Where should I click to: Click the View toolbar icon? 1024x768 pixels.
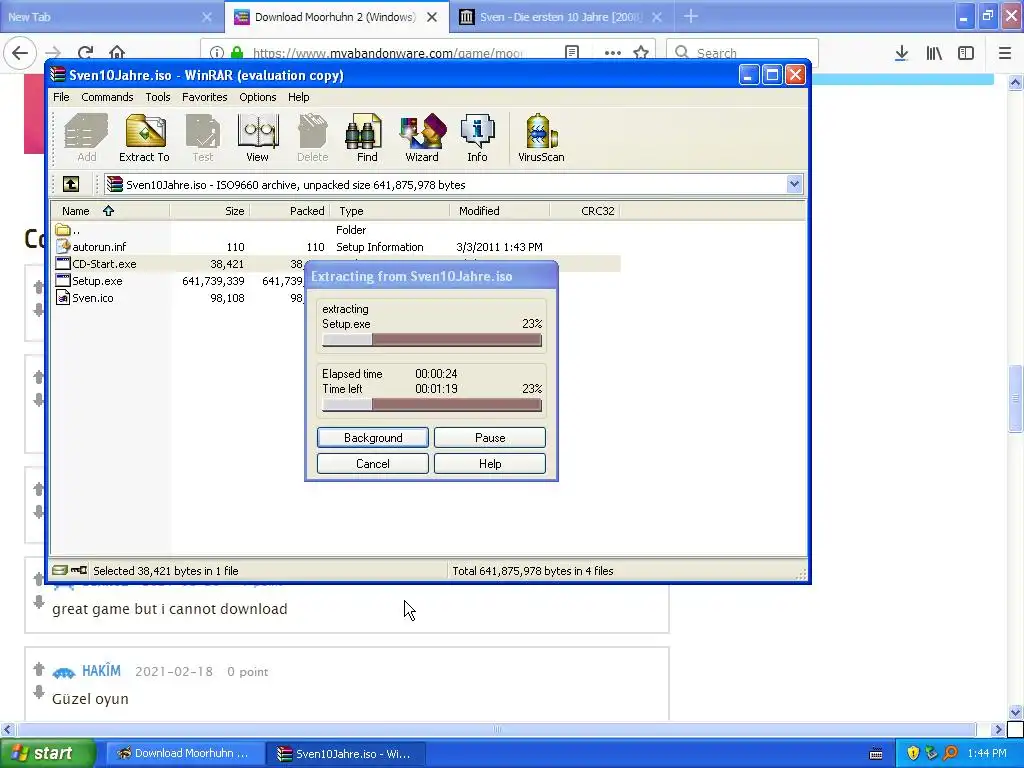tap(257, 138)
